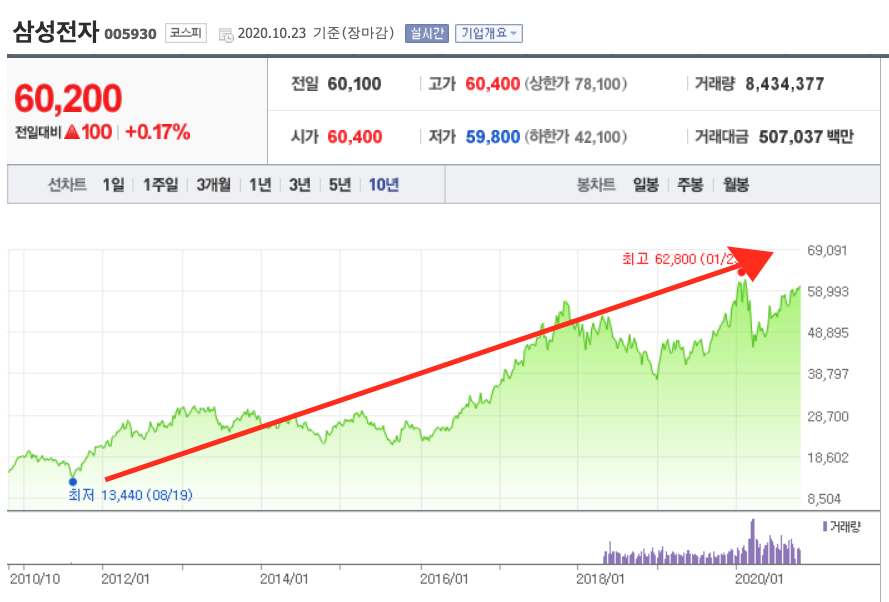Click the 48,895 y-axis label

click(x=828, y=333)
